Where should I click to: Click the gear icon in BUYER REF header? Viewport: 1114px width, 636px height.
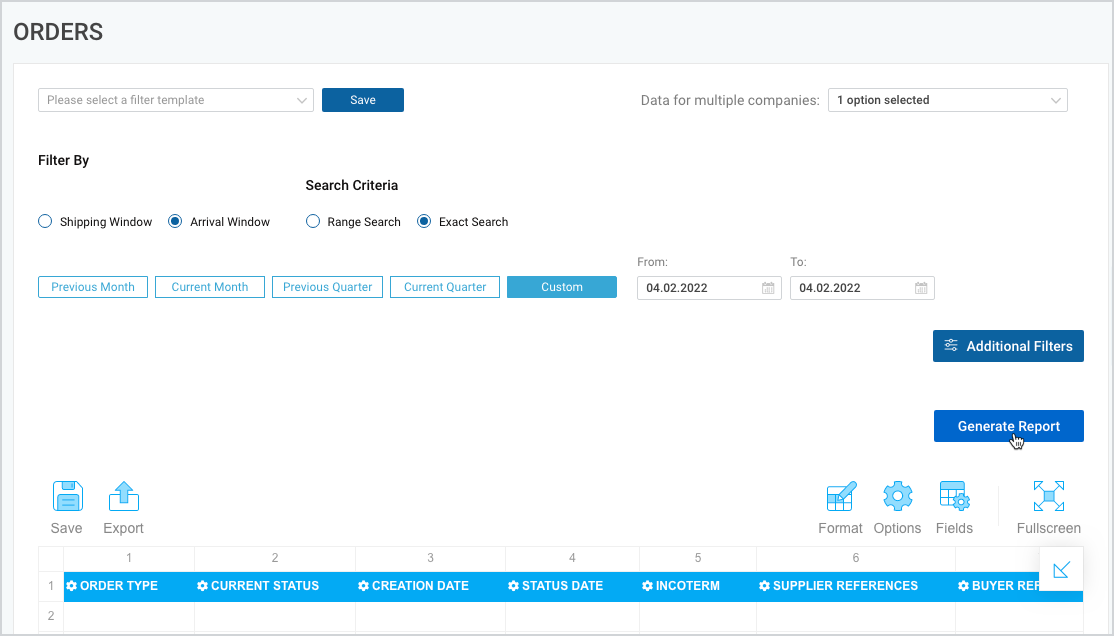point(963,586)
